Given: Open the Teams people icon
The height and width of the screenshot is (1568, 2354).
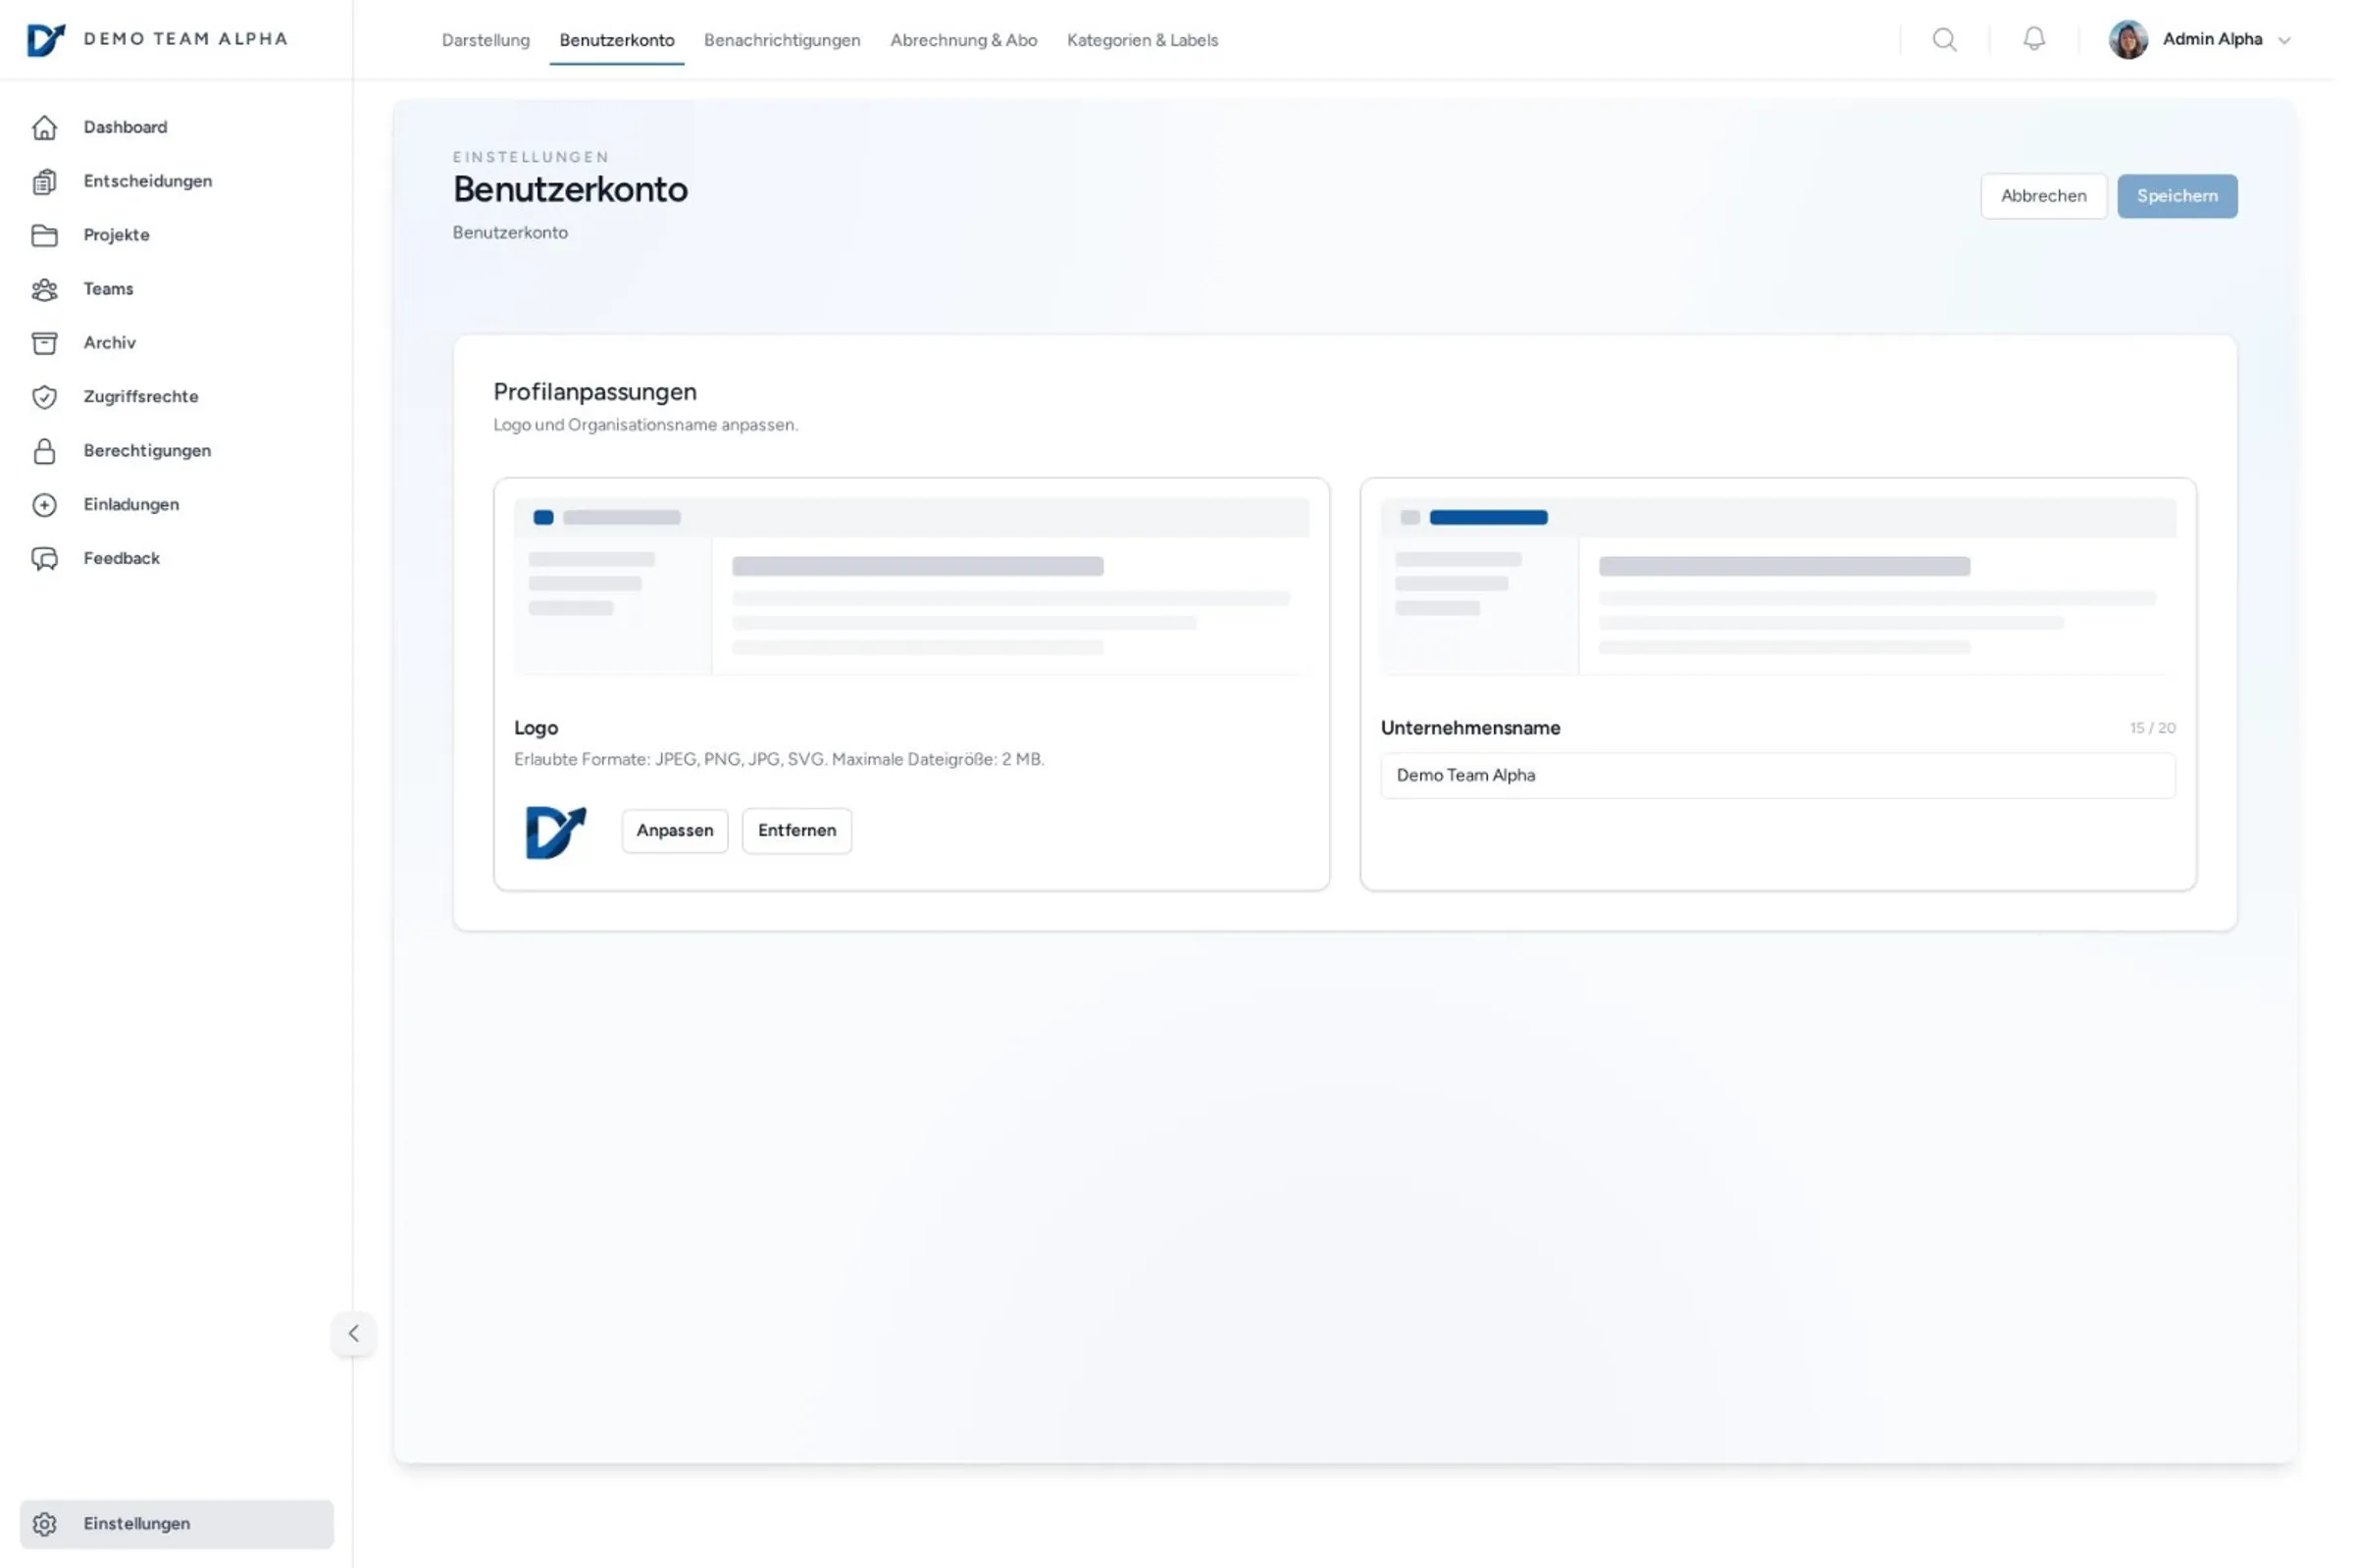Looking at the screenshot, I should pos(44,290).
